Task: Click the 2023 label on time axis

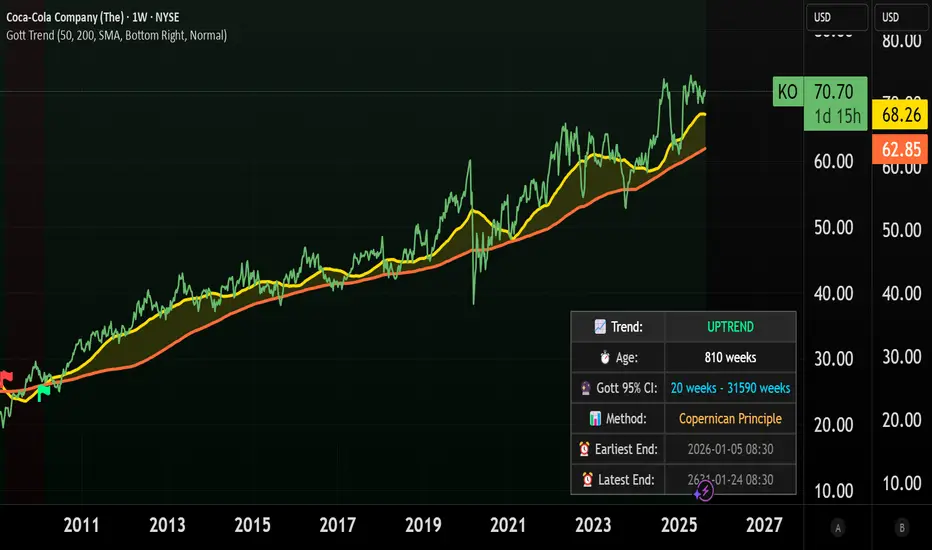Action: (x=593, y=525)
